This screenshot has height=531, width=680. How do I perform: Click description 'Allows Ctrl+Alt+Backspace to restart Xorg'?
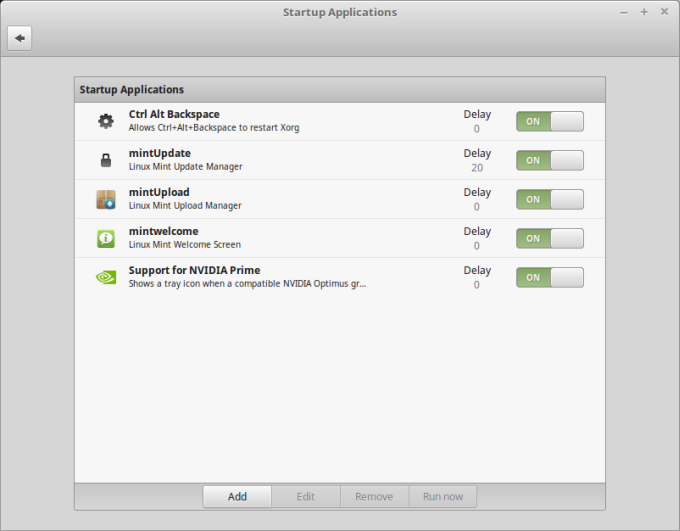coord(214,128)
